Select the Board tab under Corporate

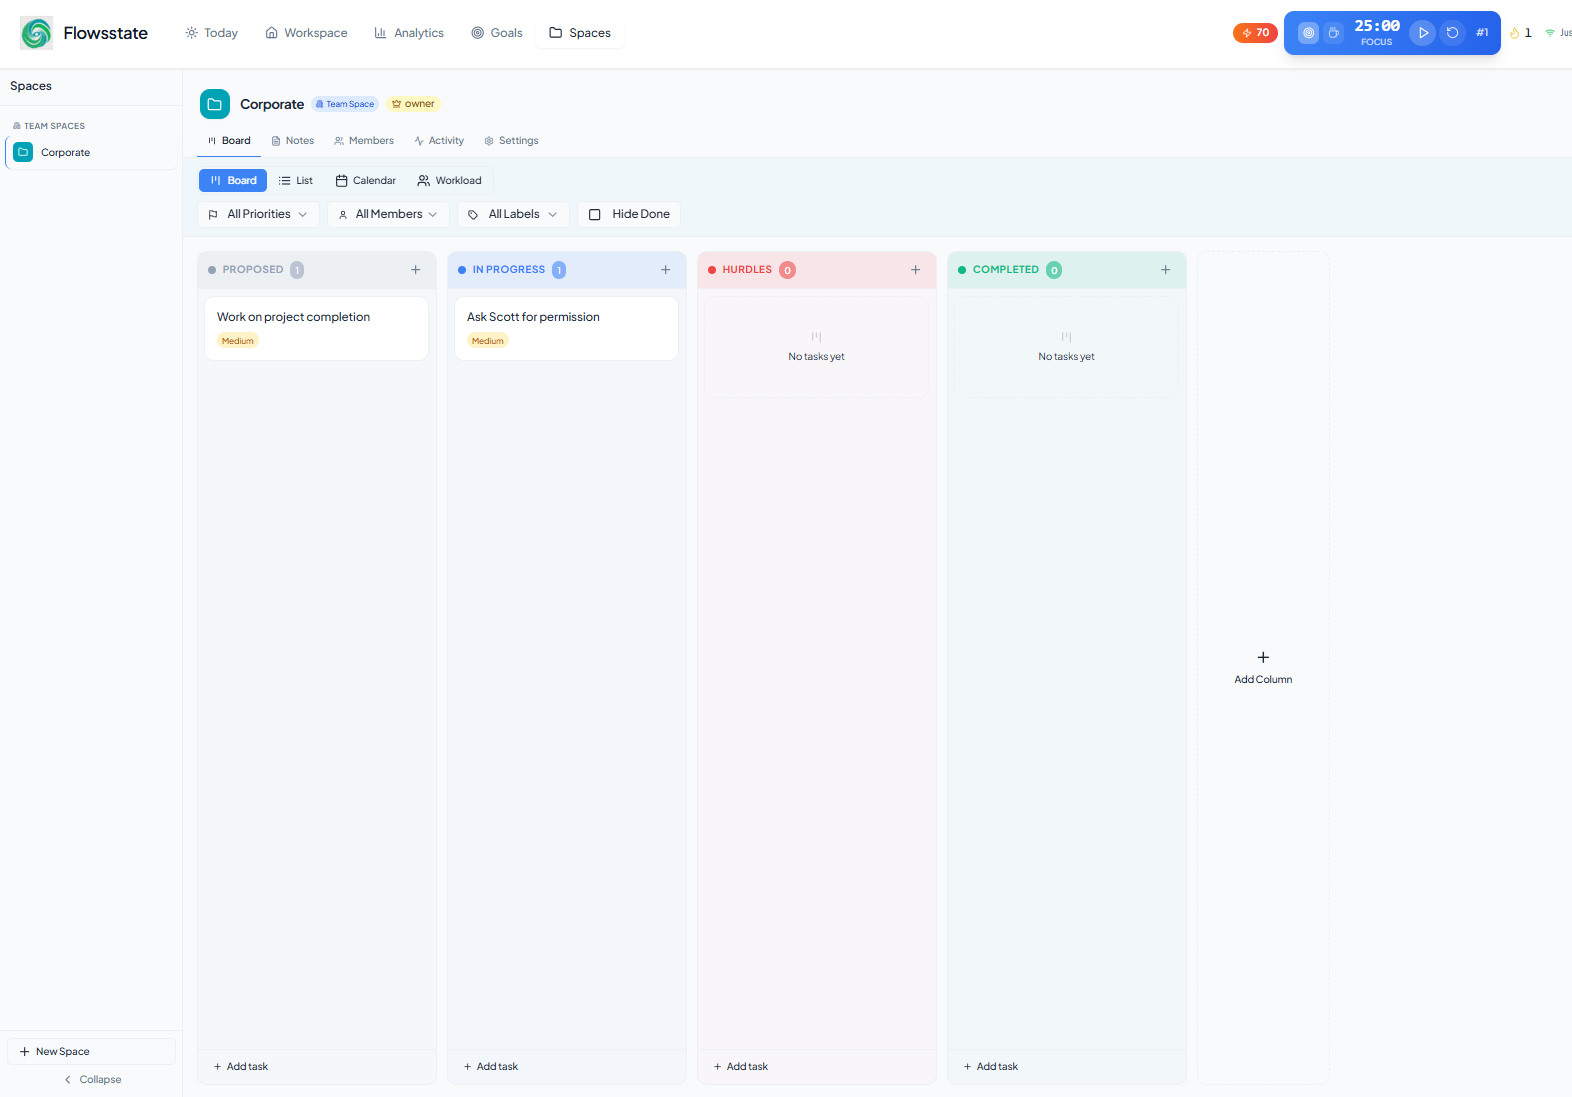tap(229, 141)
